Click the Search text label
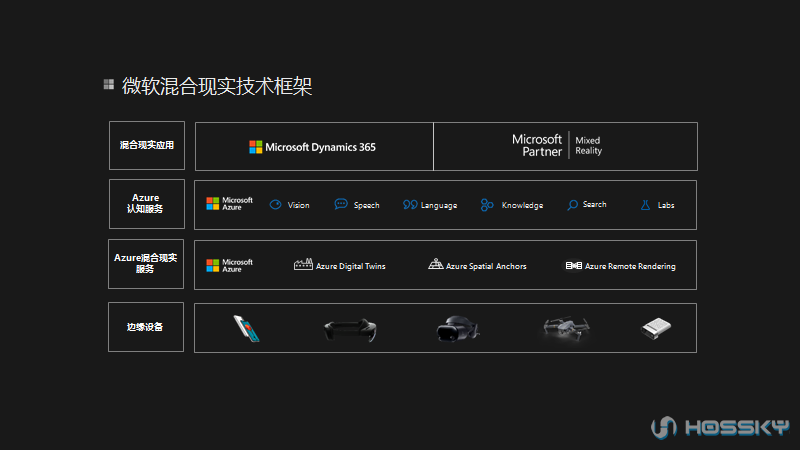This screenshot has height=450, width=800. tap(594, 204)
